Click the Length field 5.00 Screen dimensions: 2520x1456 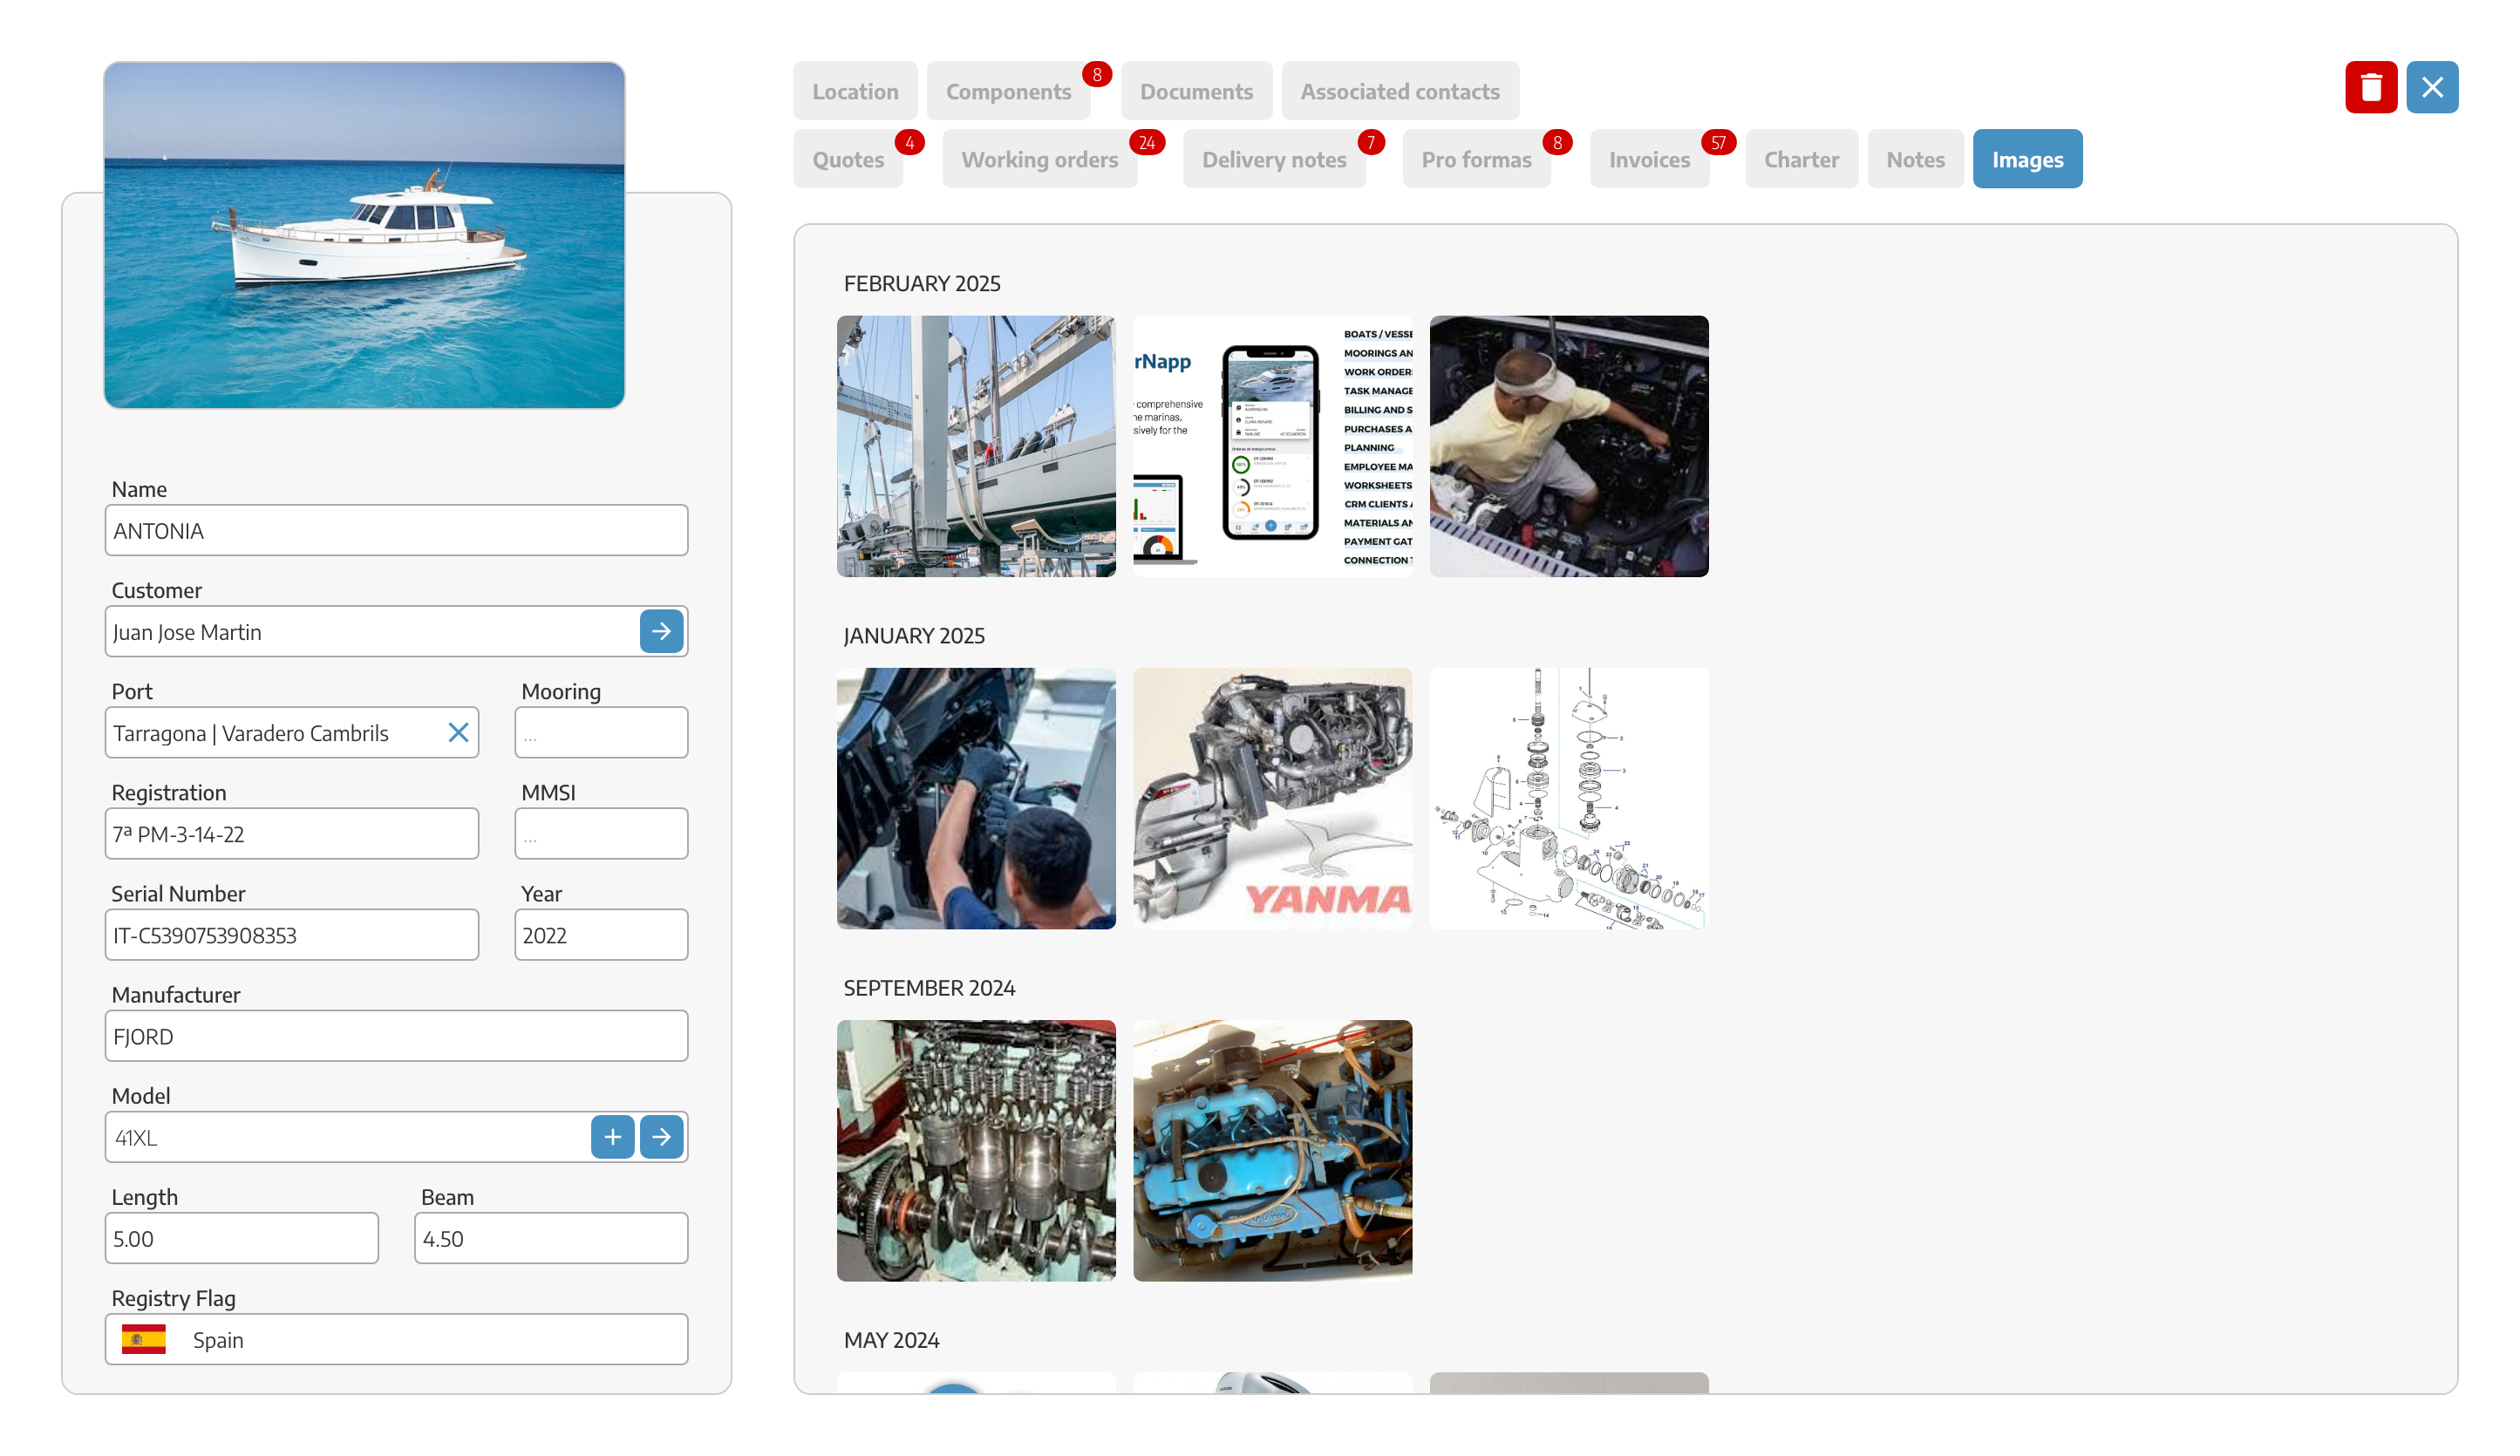pyautogui.click(x=241, y=1238)
